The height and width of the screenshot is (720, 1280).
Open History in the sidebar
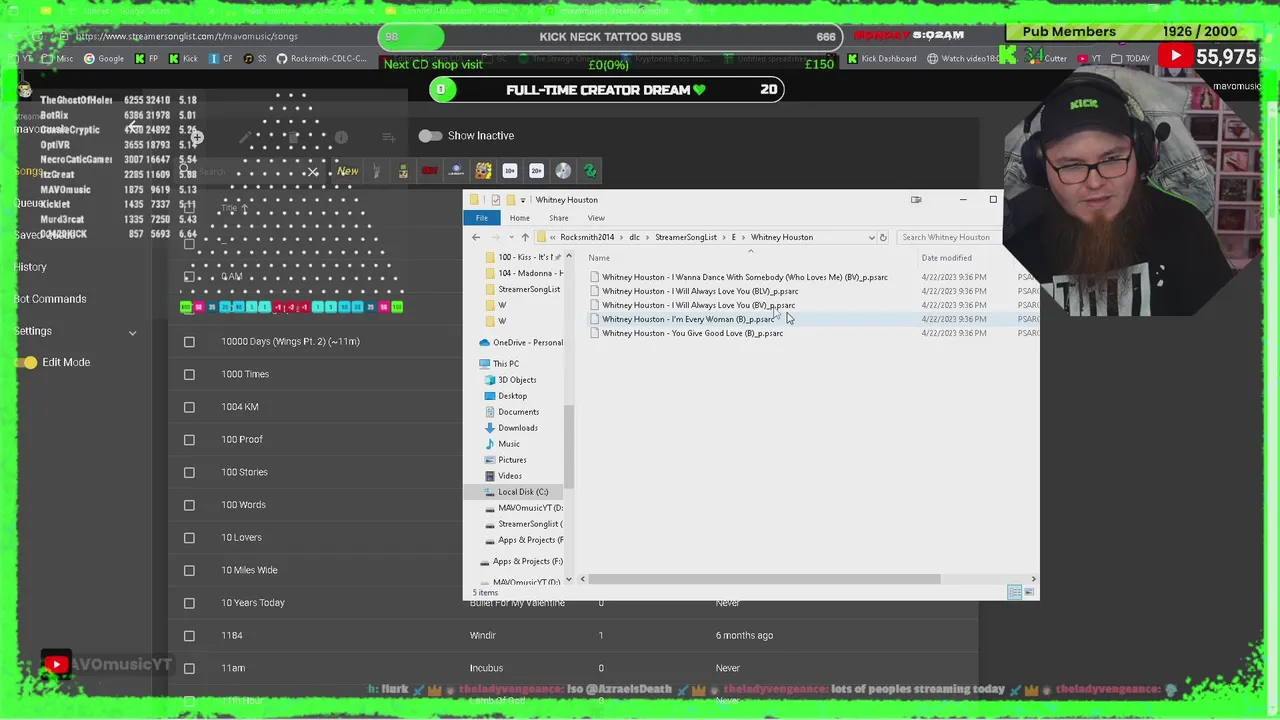(x=30, y=267)
